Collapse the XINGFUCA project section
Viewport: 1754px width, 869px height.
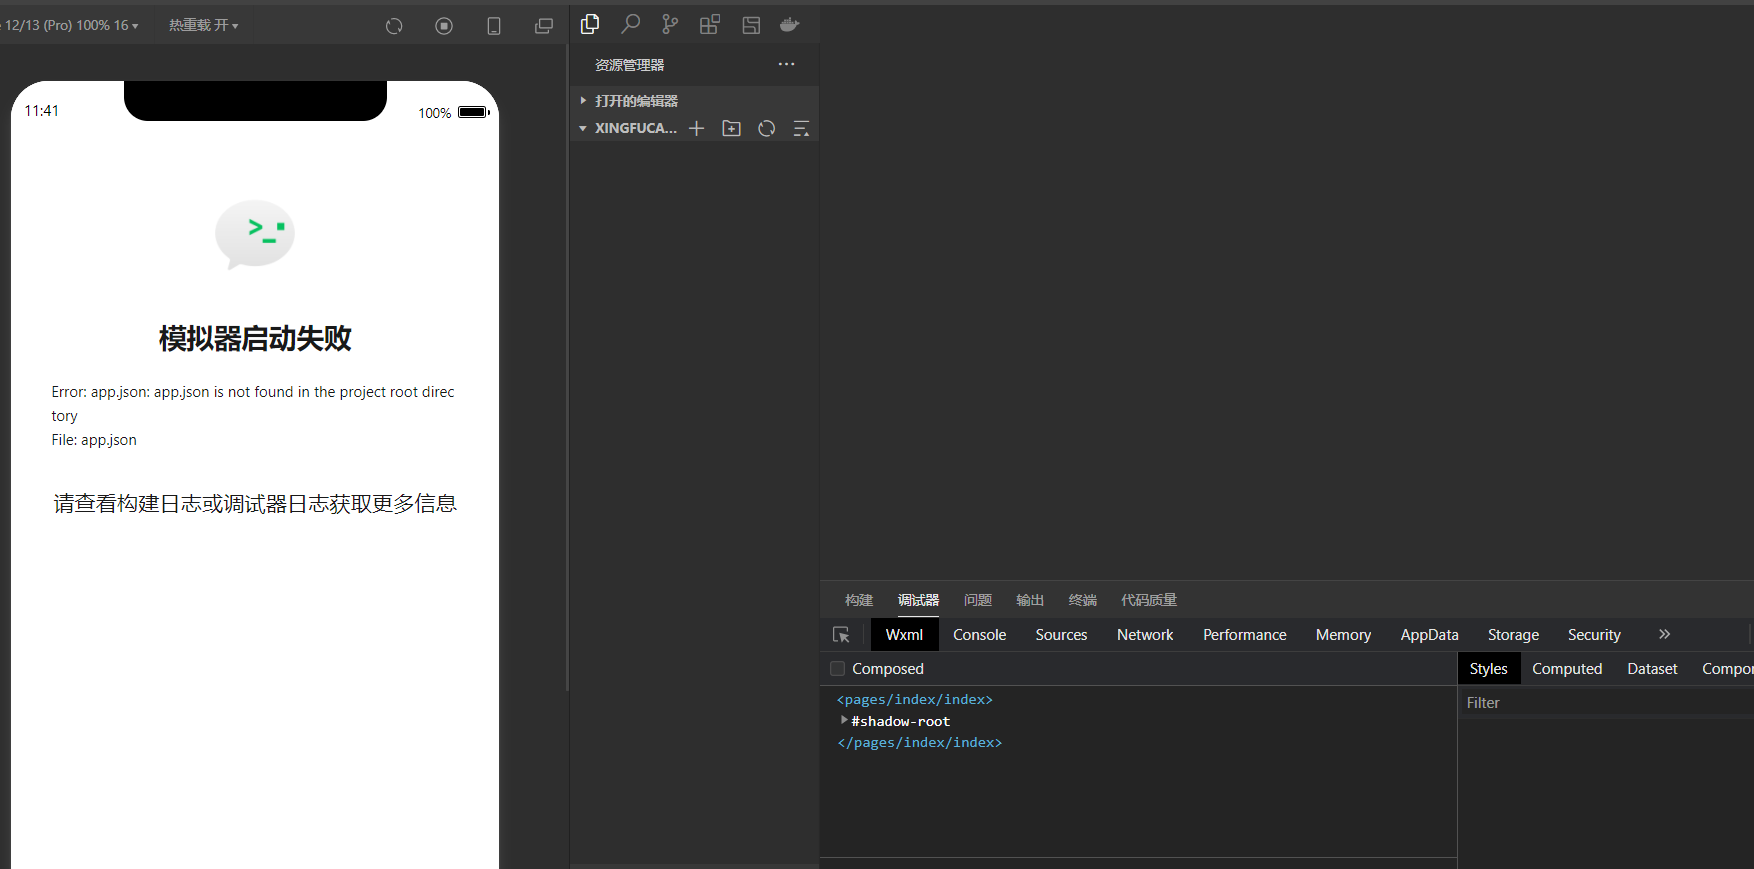628,128
